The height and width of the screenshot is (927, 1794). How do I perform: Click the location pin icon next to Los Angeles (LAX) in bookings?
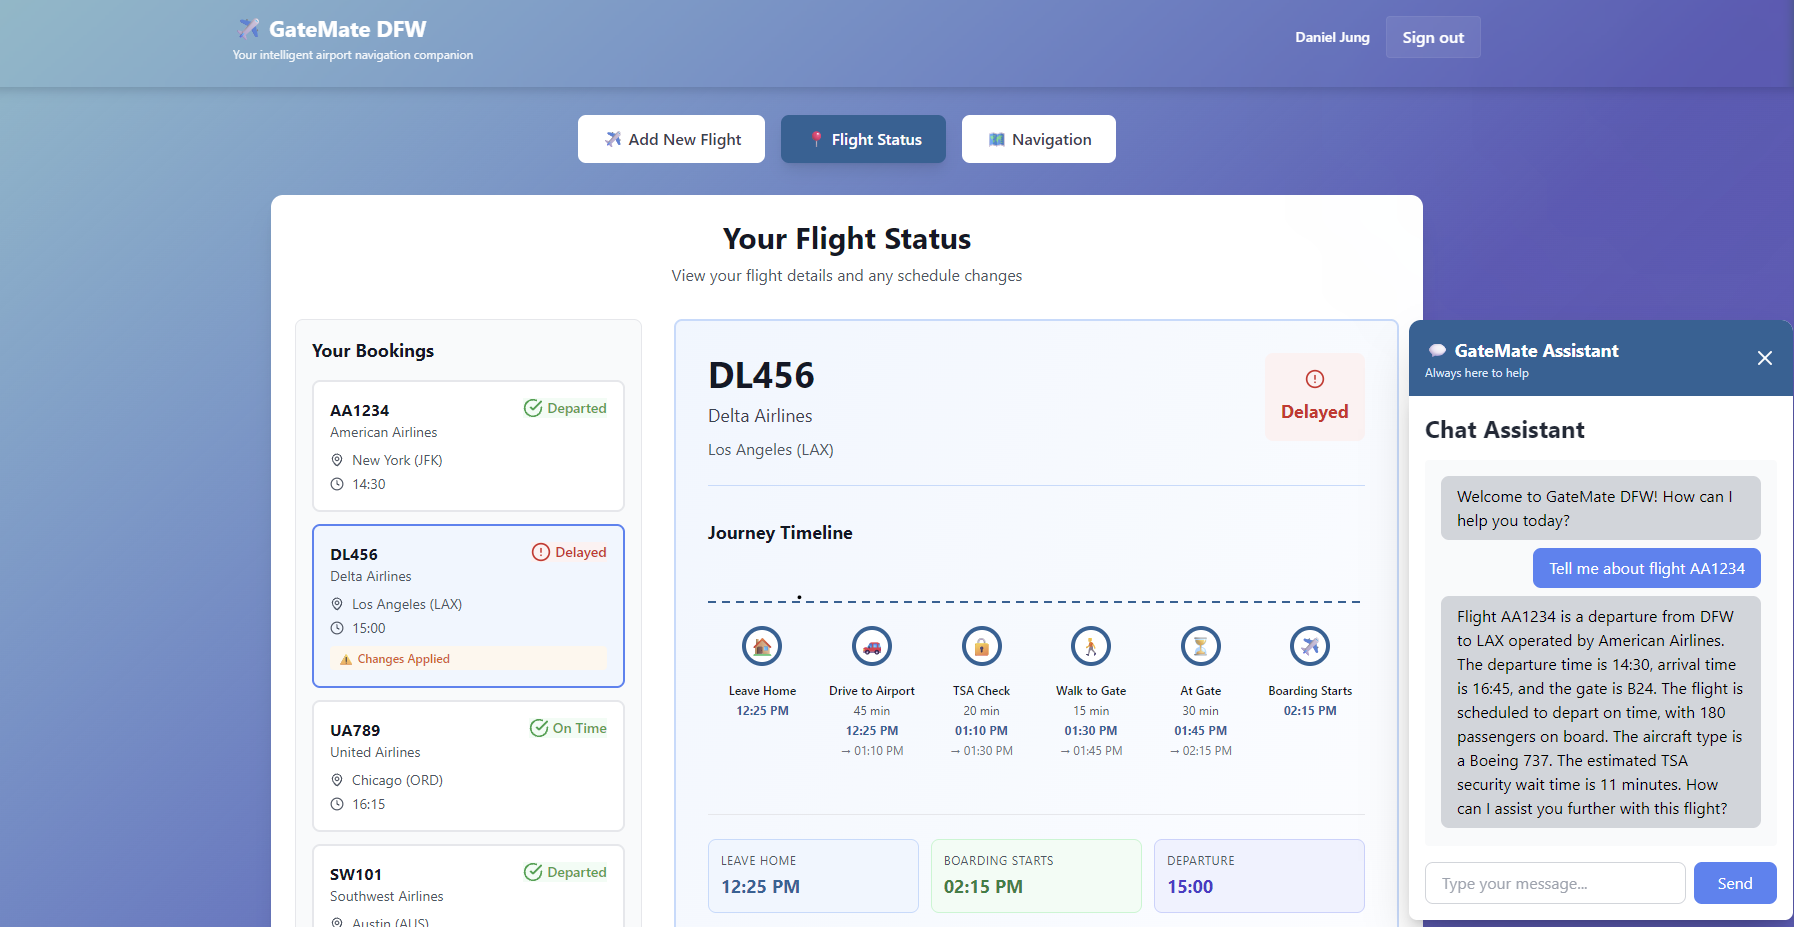(337, 604)
